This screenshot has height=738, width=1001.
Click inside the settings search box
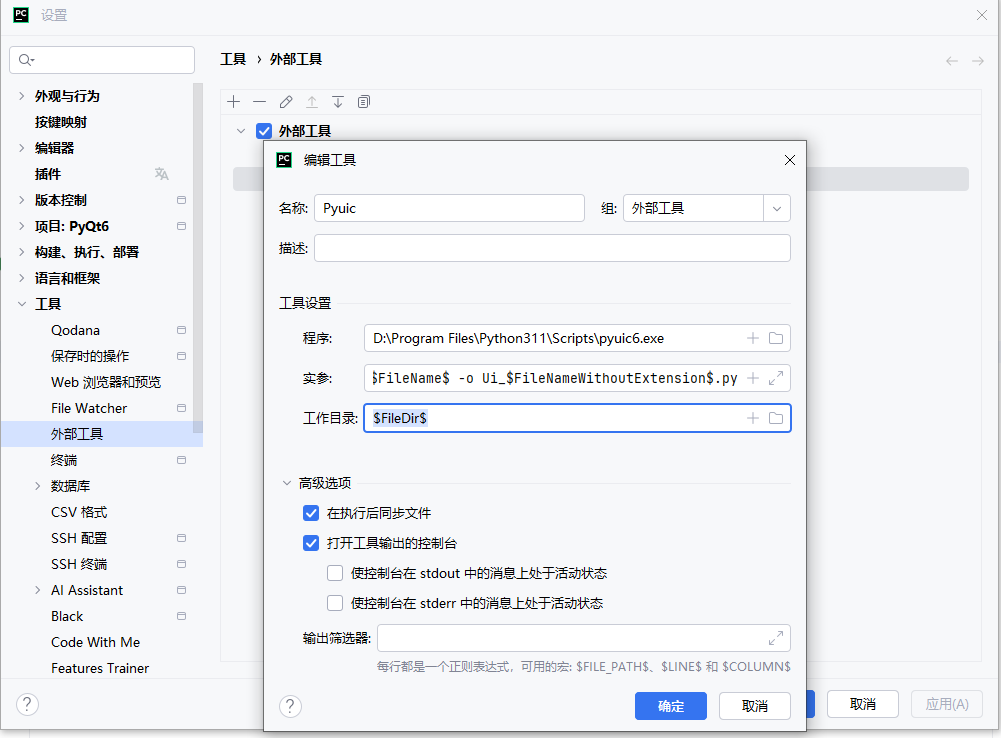[x=101, y=59]
